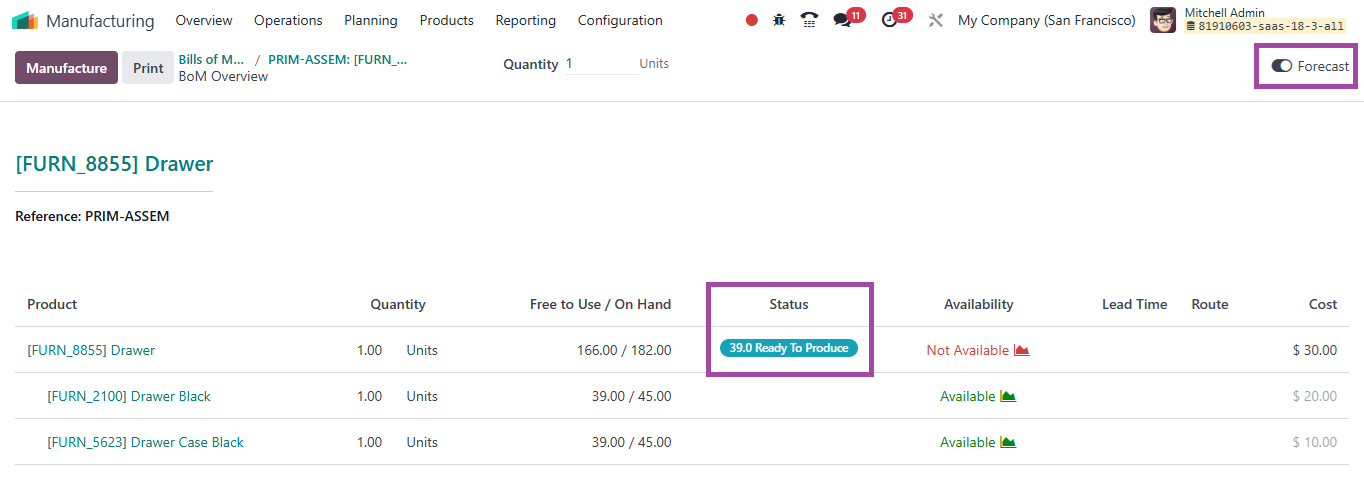Click the wrench tools icon

(x=936, y=20)
